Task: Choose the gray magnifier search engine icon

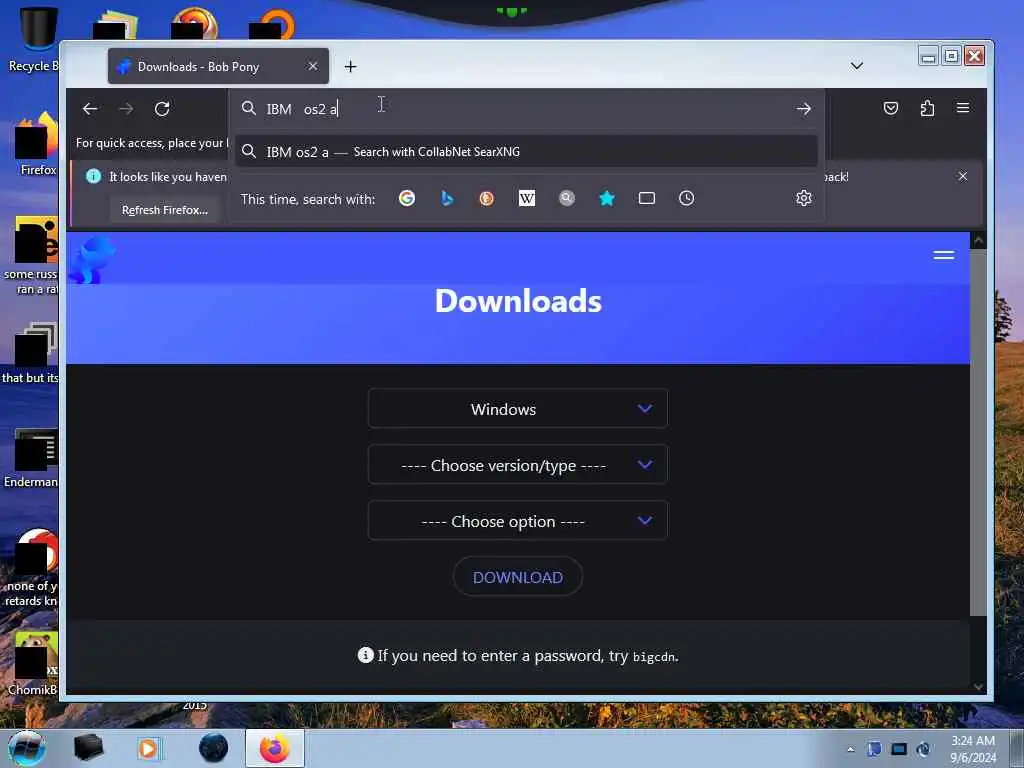Action: pyautogui.click(x=567, y=199)
